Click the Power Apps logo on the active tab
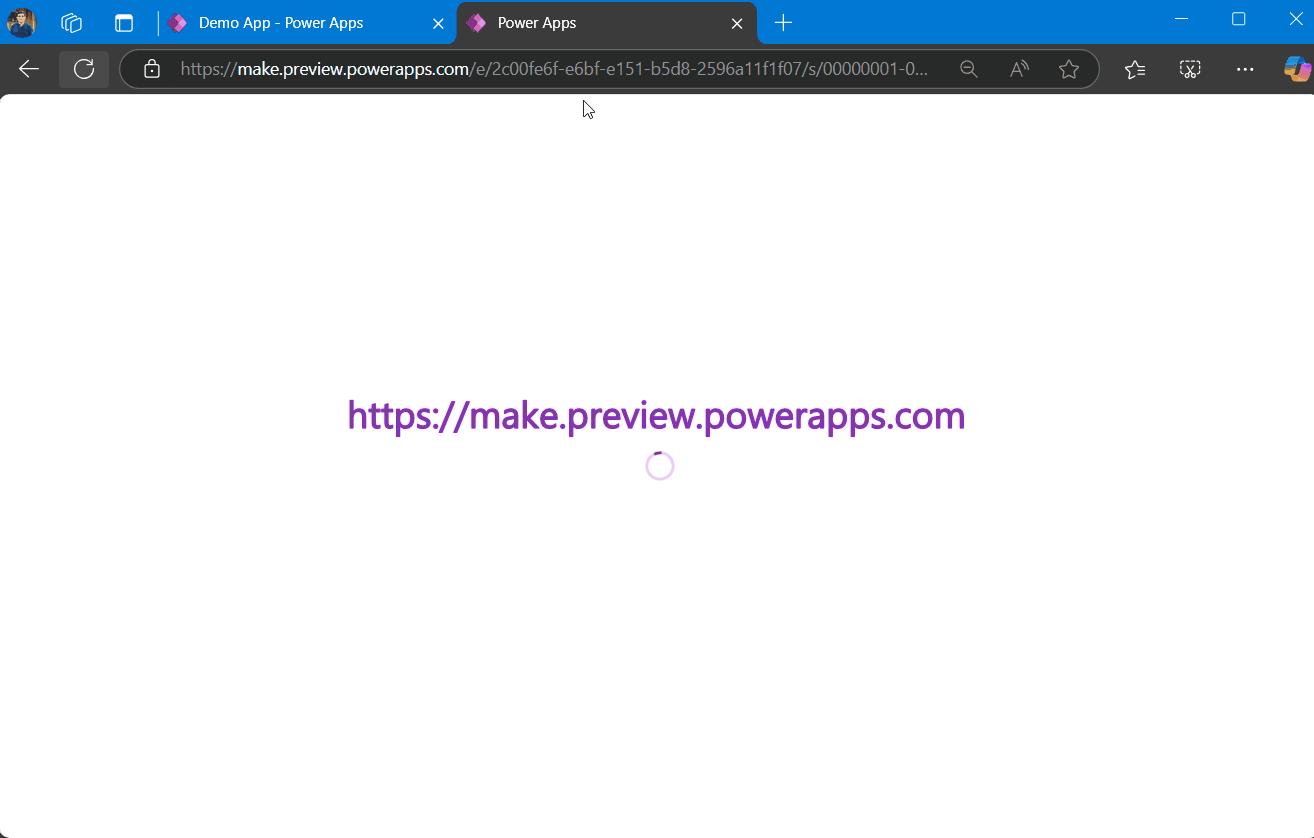This screenshot has height=838, width=1314. [474, 22]
